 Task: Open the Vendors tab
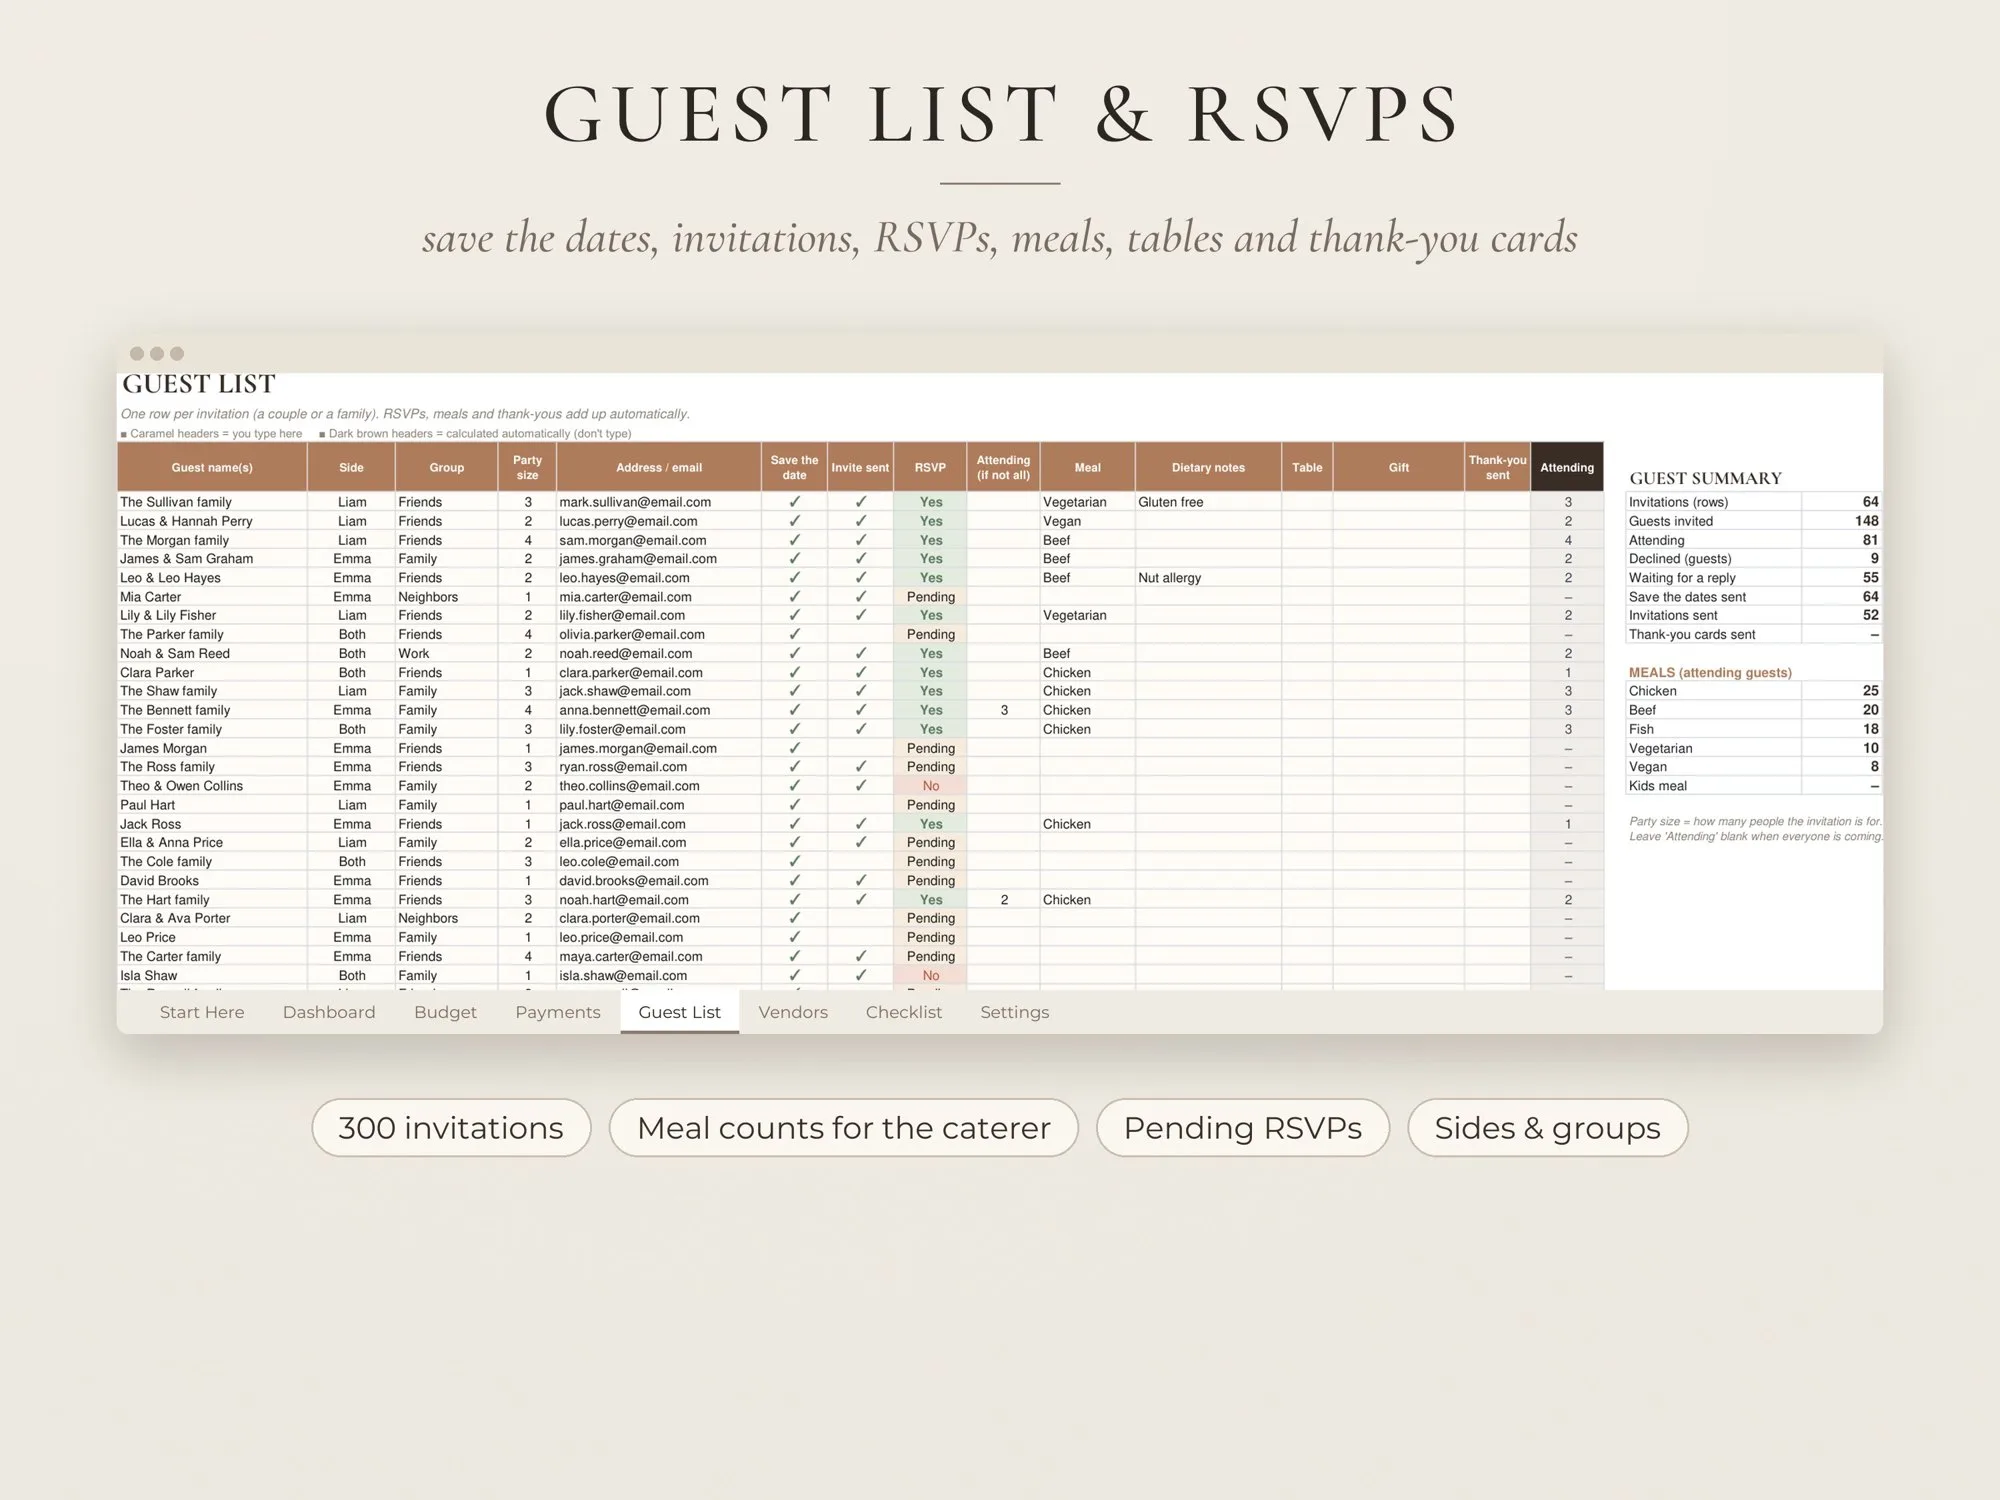tap(793, 1012)
